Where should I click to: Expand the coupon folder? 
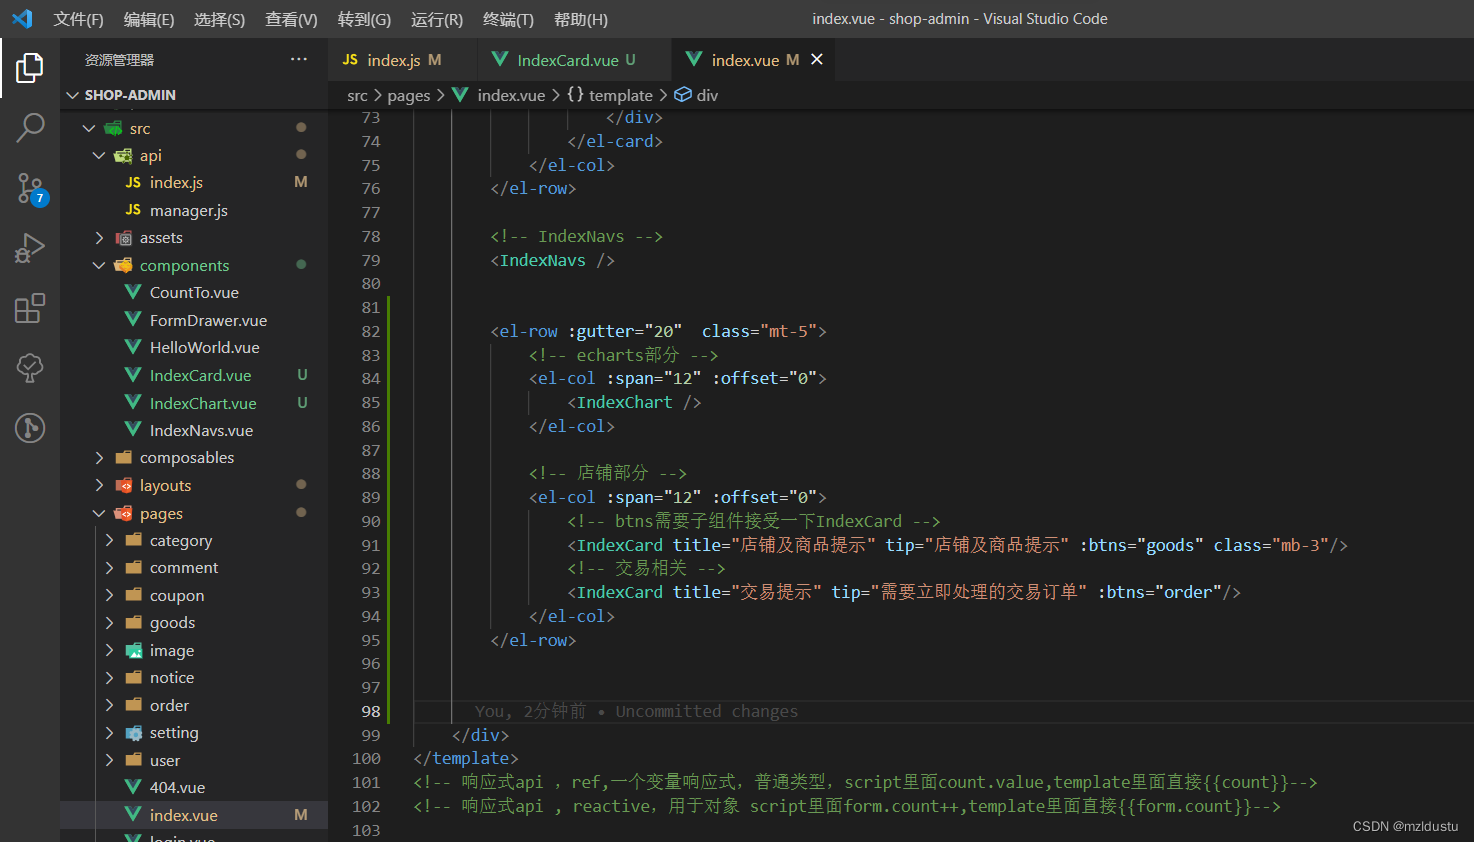[x=109, y=595]
